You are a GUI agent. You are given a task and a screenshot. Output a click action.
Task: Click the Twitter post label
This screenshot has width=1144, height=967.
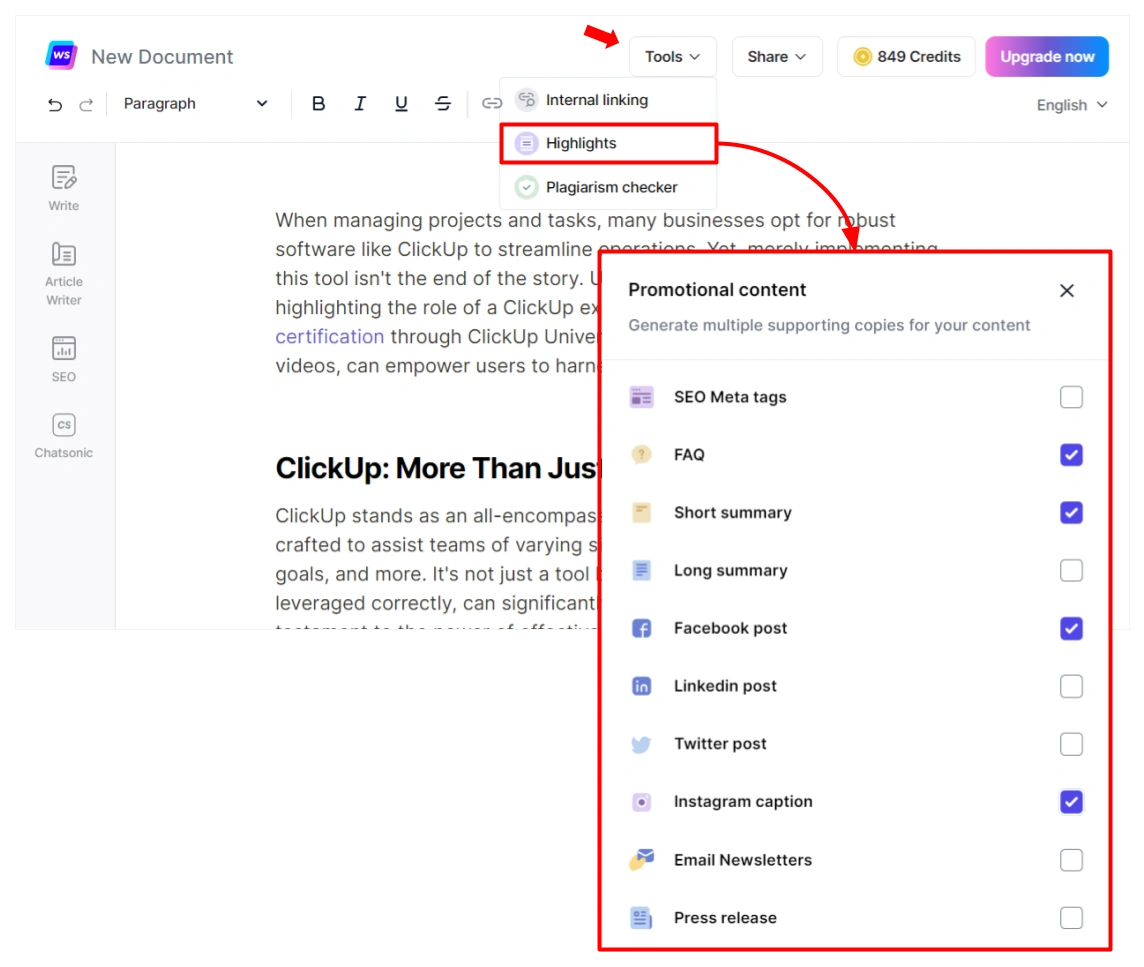click(x=720, y=744)
